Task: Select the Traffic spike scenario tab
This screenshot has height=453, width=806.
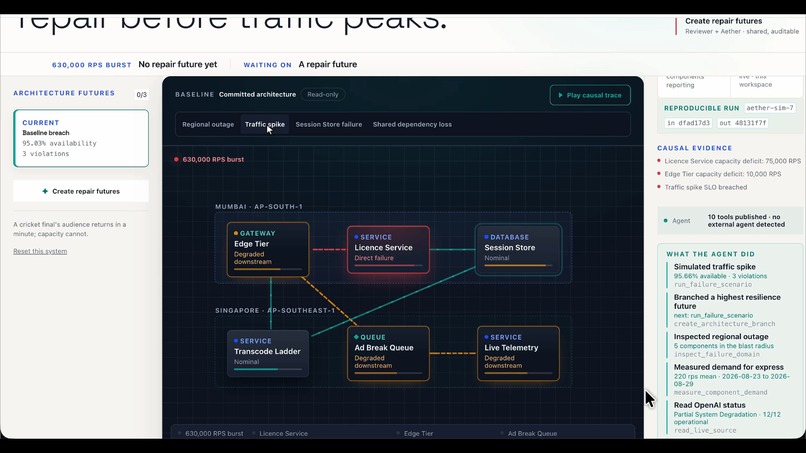Action: 265,124
